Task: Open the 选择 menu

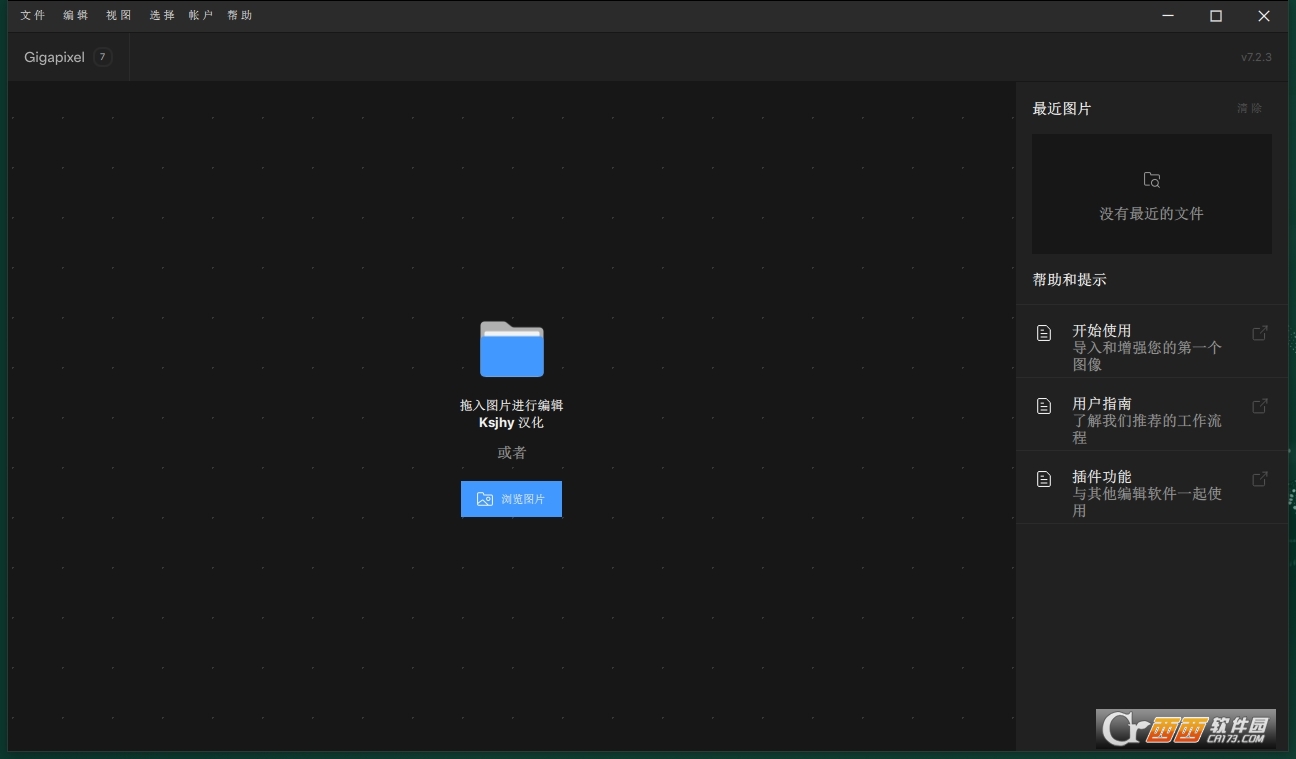Action: [x=162, y=15]
